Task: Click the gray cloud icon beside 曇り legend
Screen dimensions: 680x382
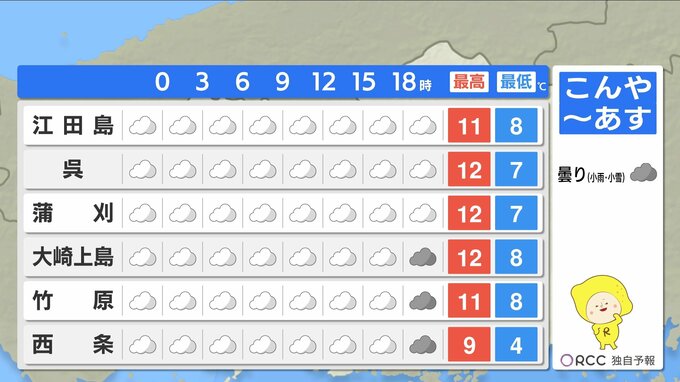Action: click(x=643, y=173)
